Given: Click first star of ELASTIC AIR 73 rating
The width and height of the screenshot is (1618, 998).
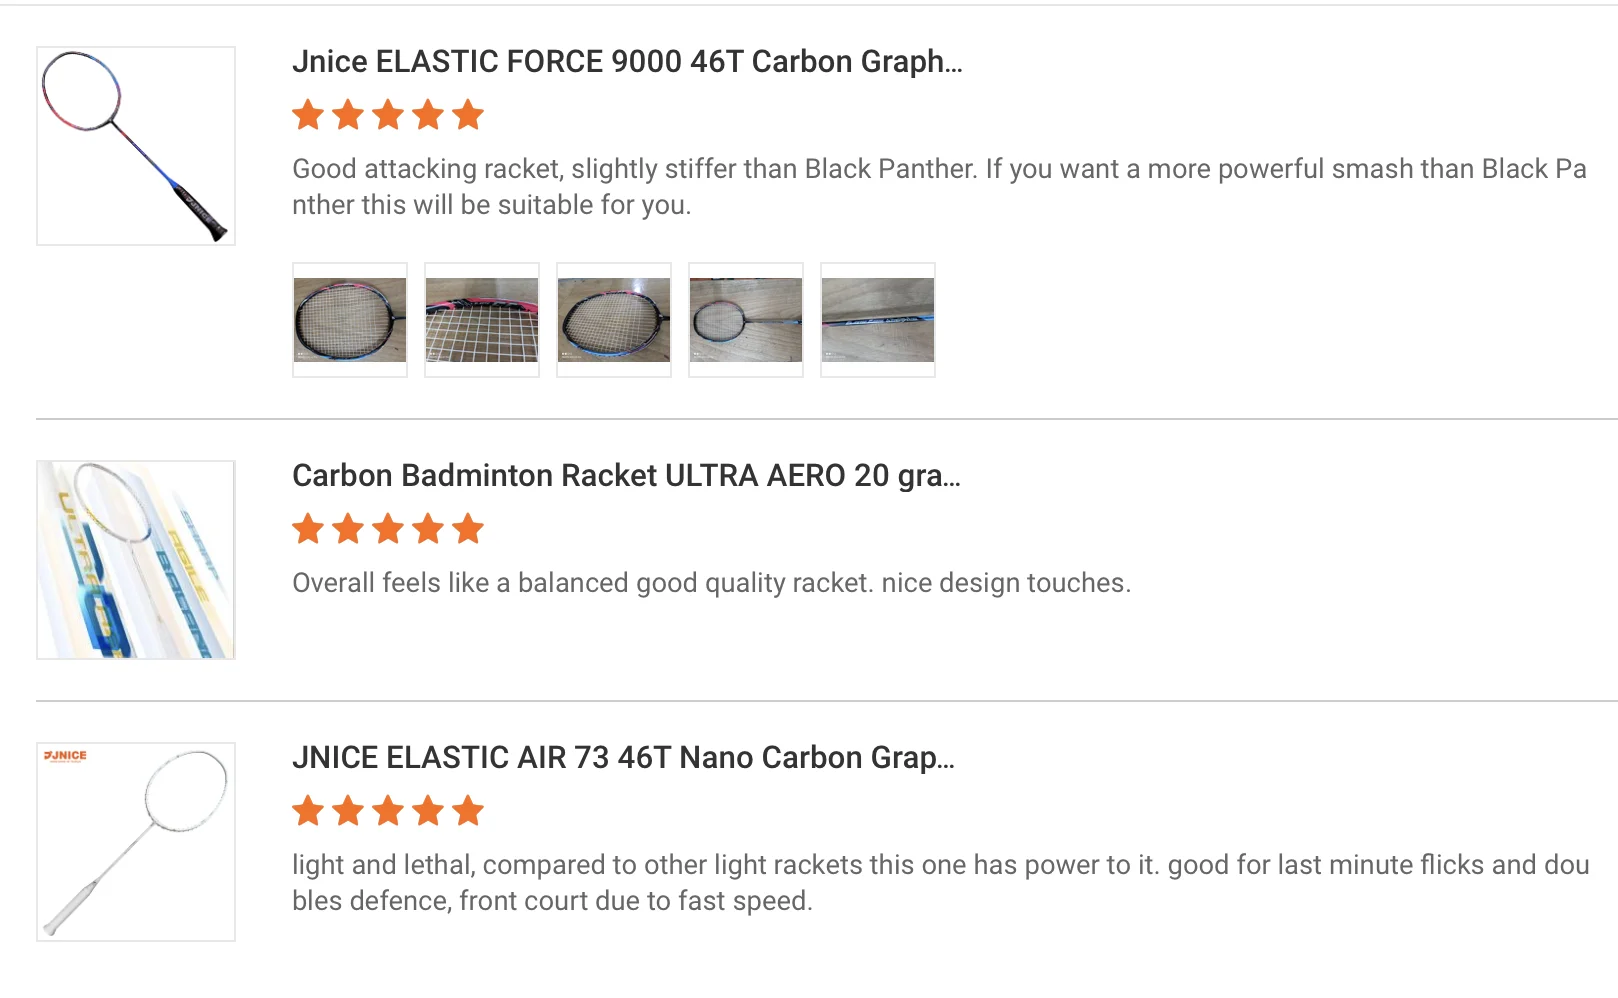Looking at the screenshot, I should coord(308,811).
